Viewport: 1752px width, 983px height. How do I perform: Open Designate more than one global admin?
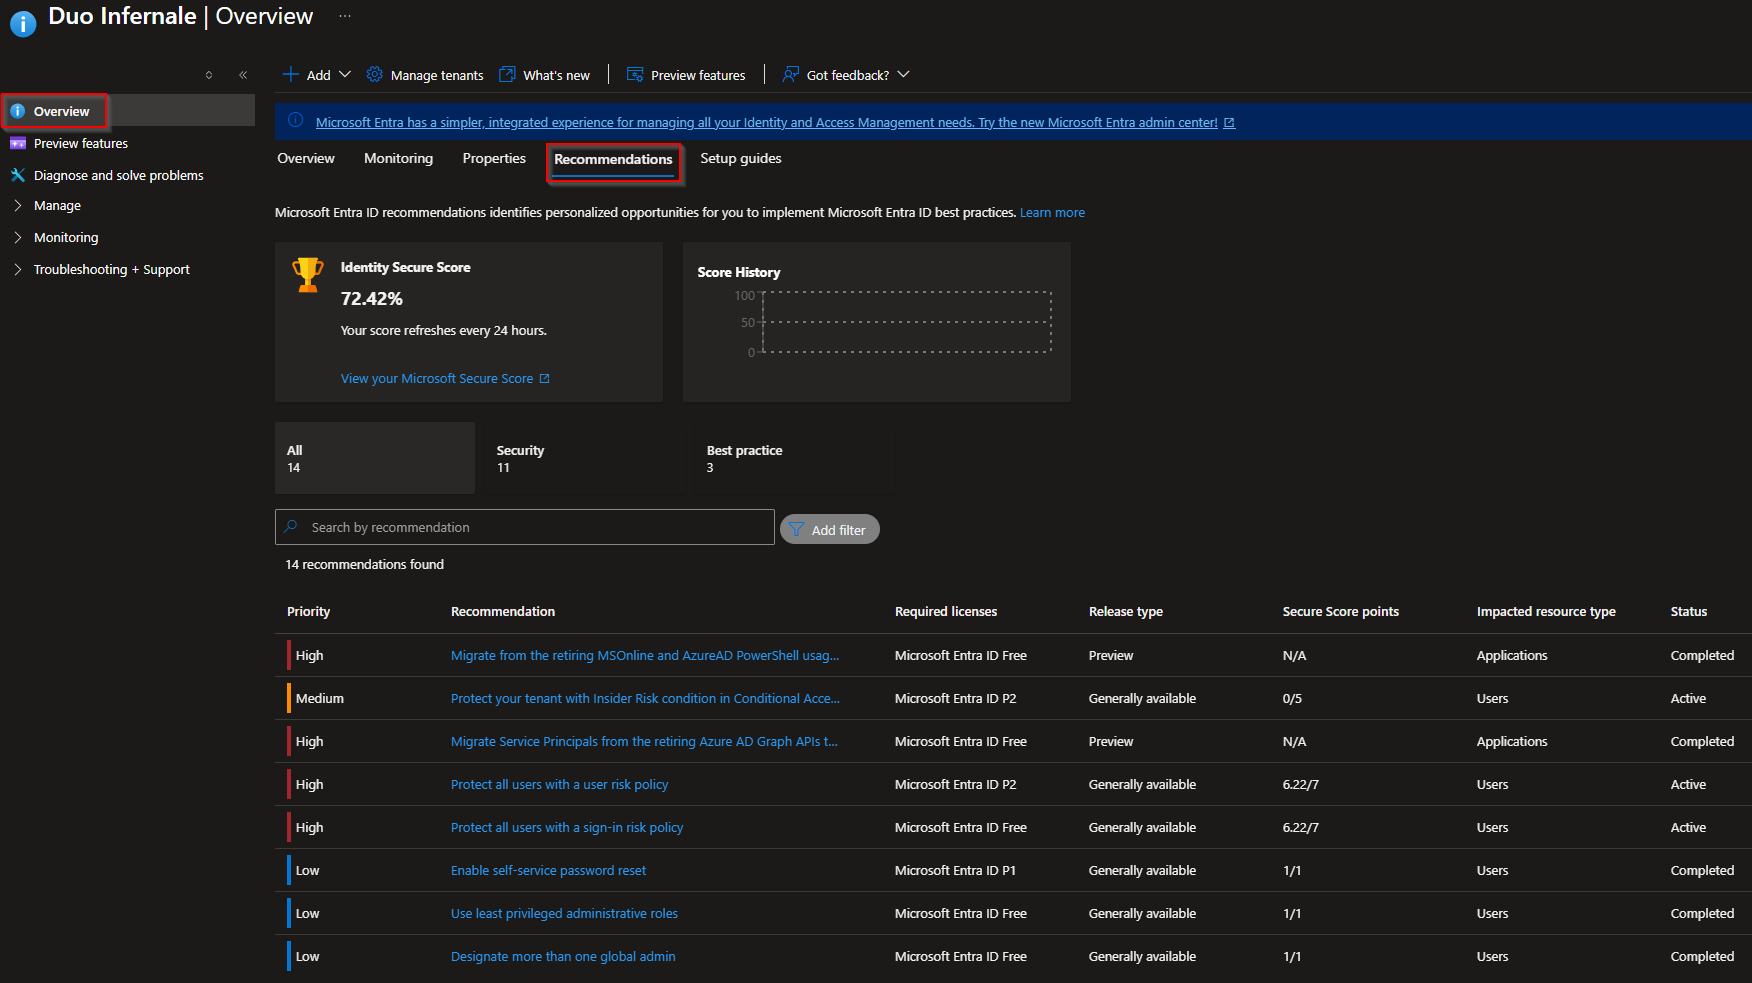[563, 956]
